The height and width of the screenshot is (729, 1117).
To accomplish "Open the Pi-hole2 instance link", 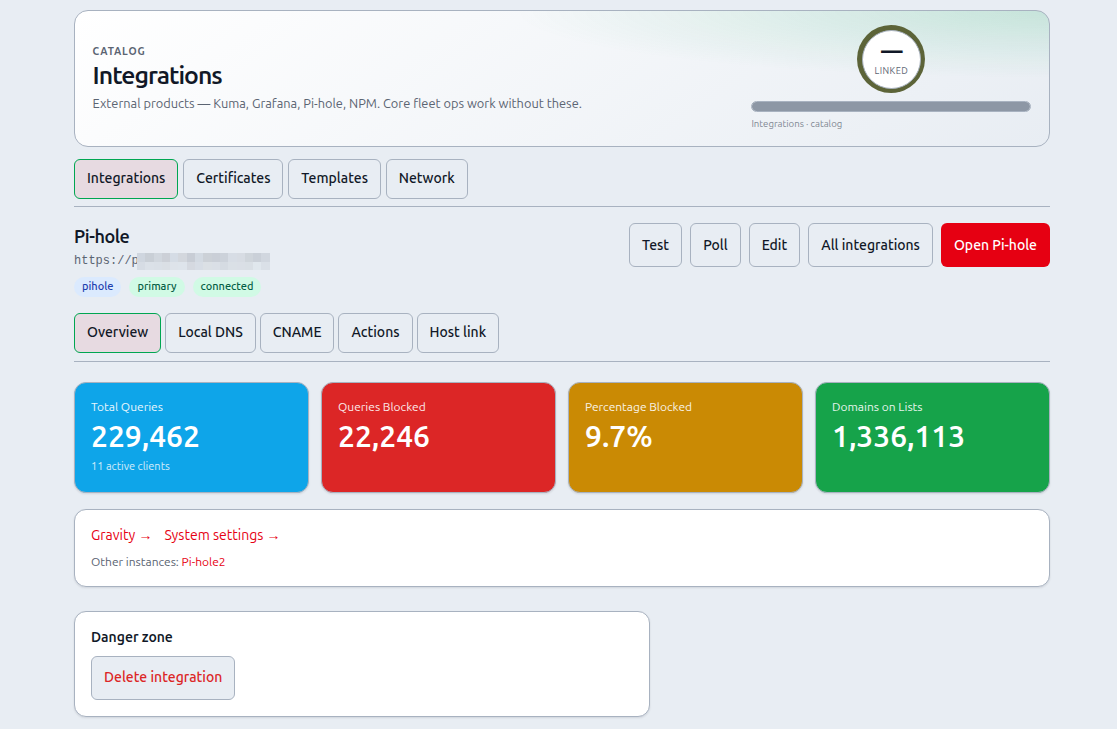I will pos(203,562).
